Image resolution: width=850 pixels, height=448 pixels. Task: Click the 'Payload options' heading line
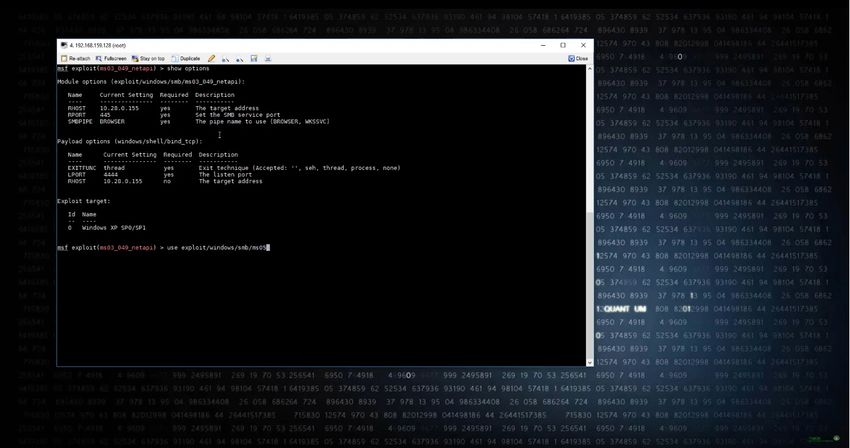[130, 142]
